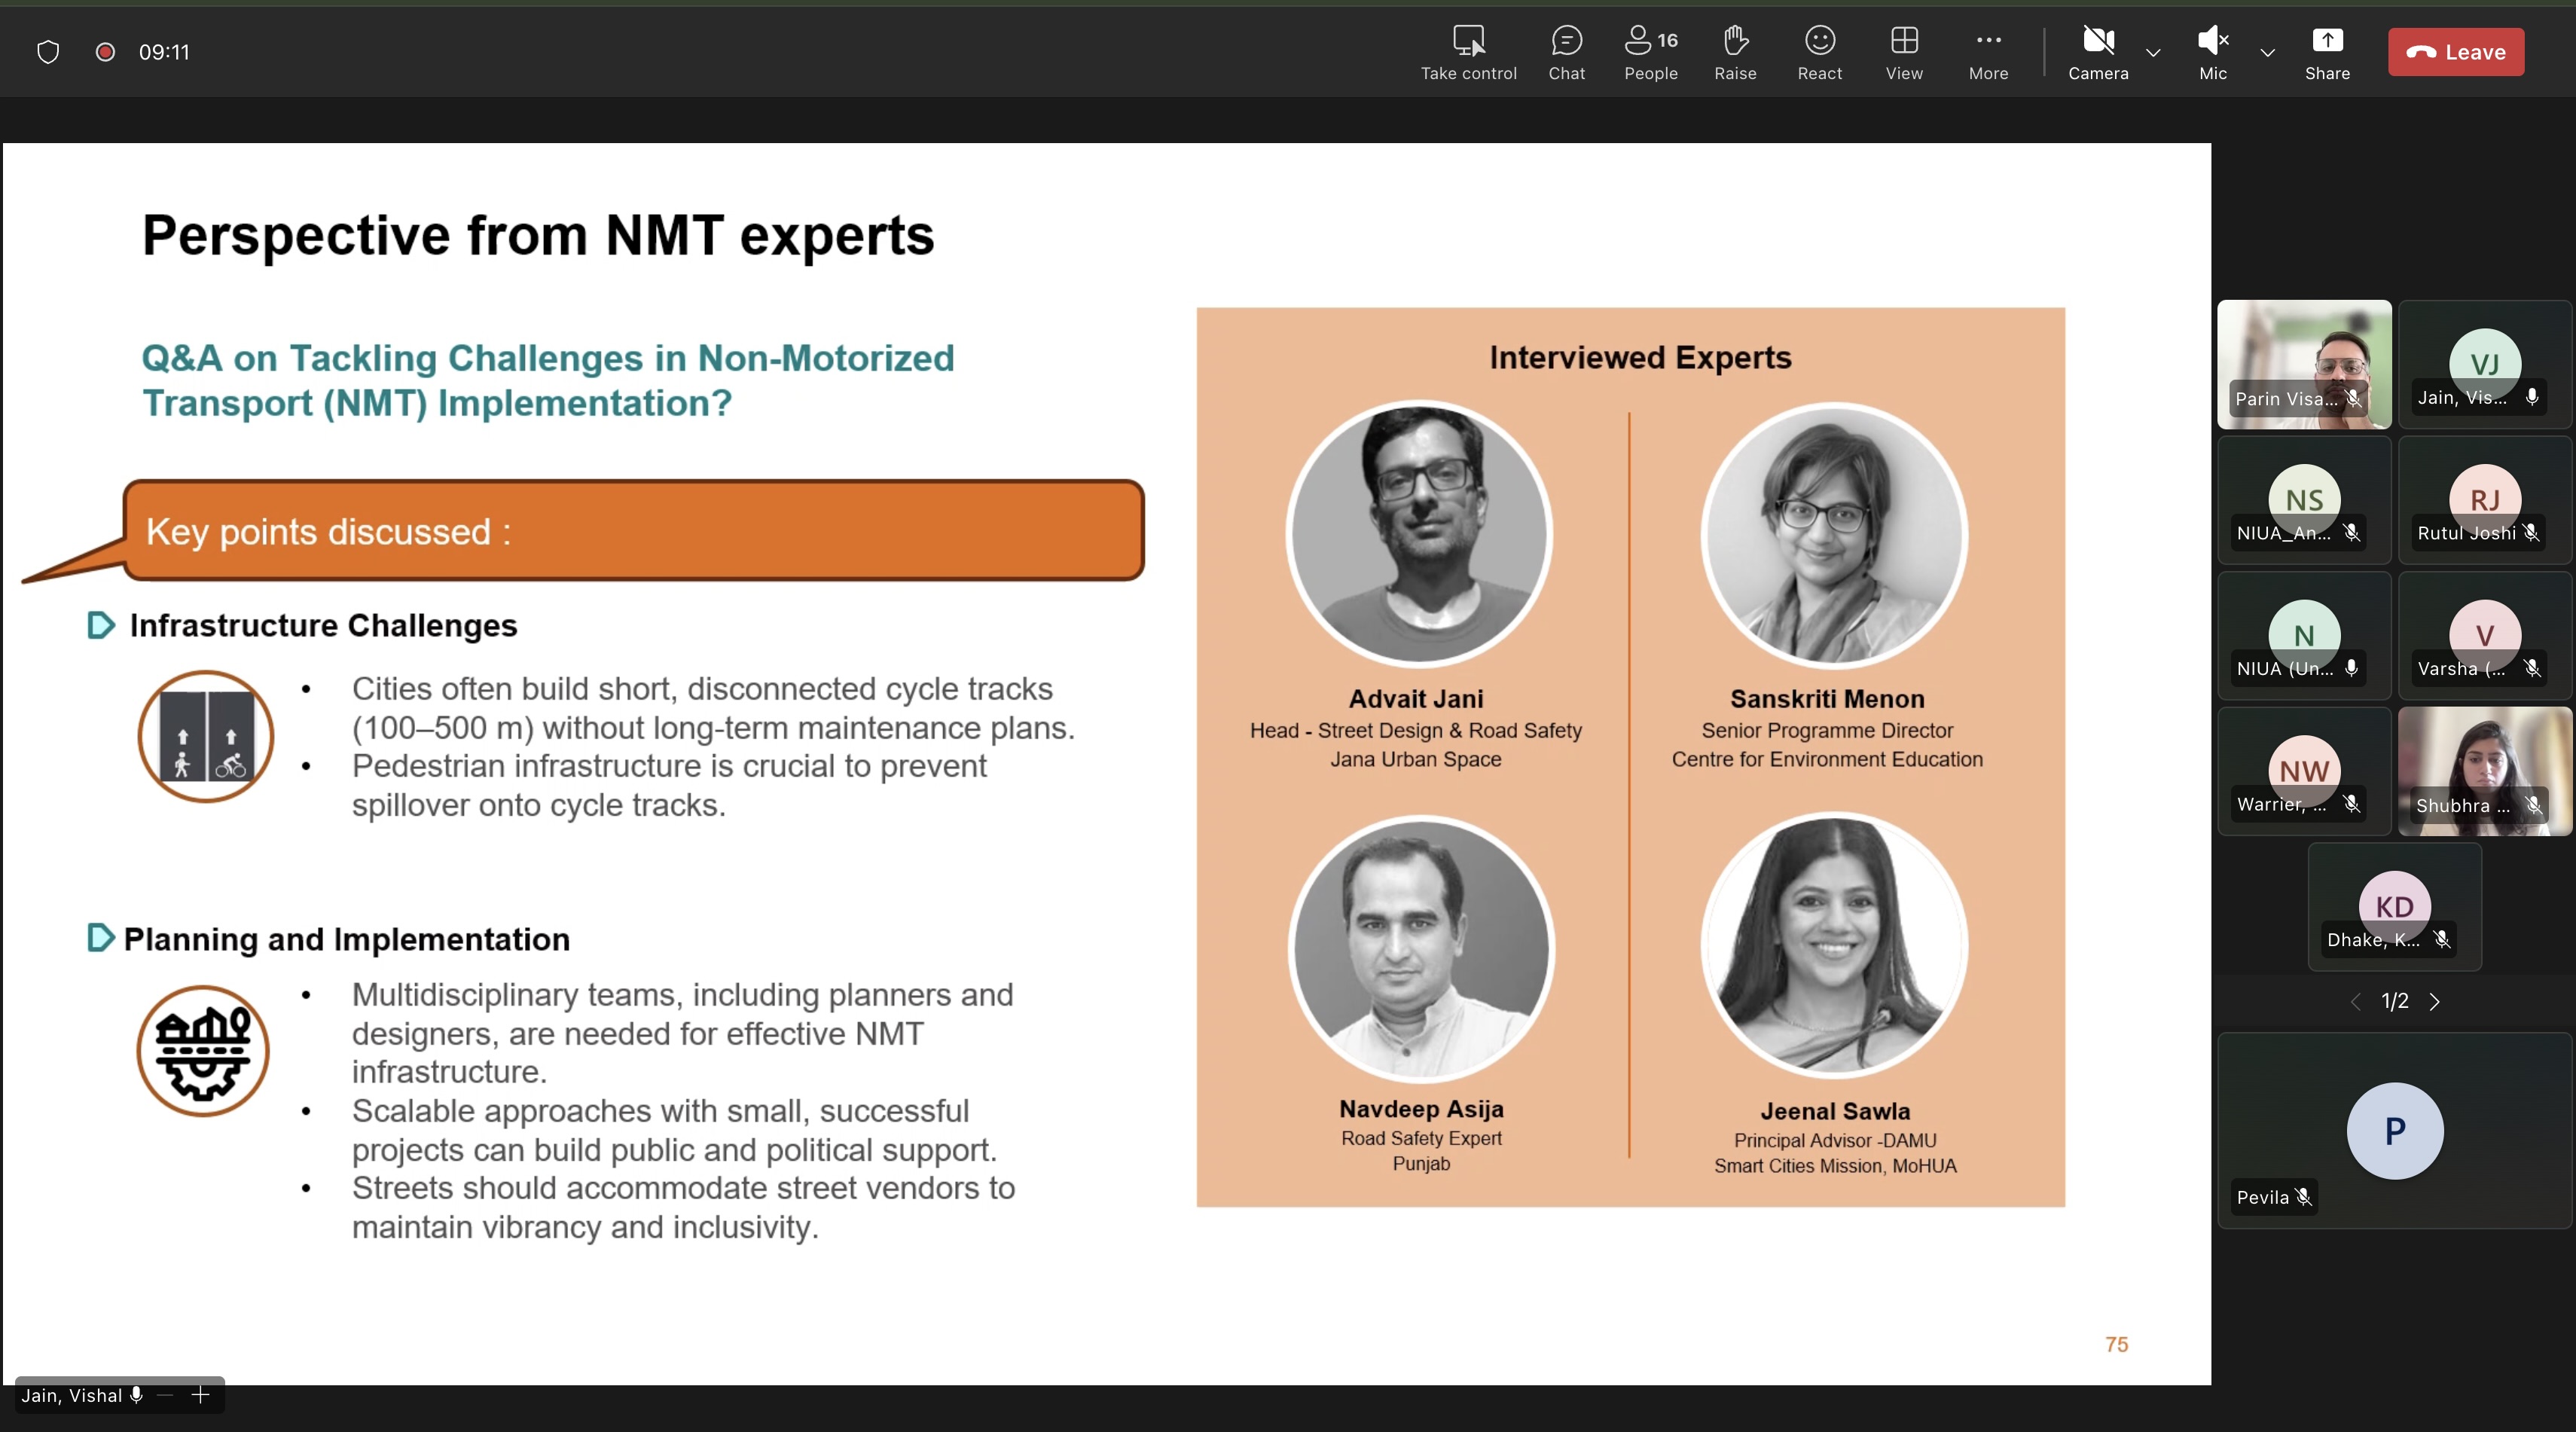Click the P avatar circle for Pevila
Screen dimensions: 2576x1432
[2394, 1131]
